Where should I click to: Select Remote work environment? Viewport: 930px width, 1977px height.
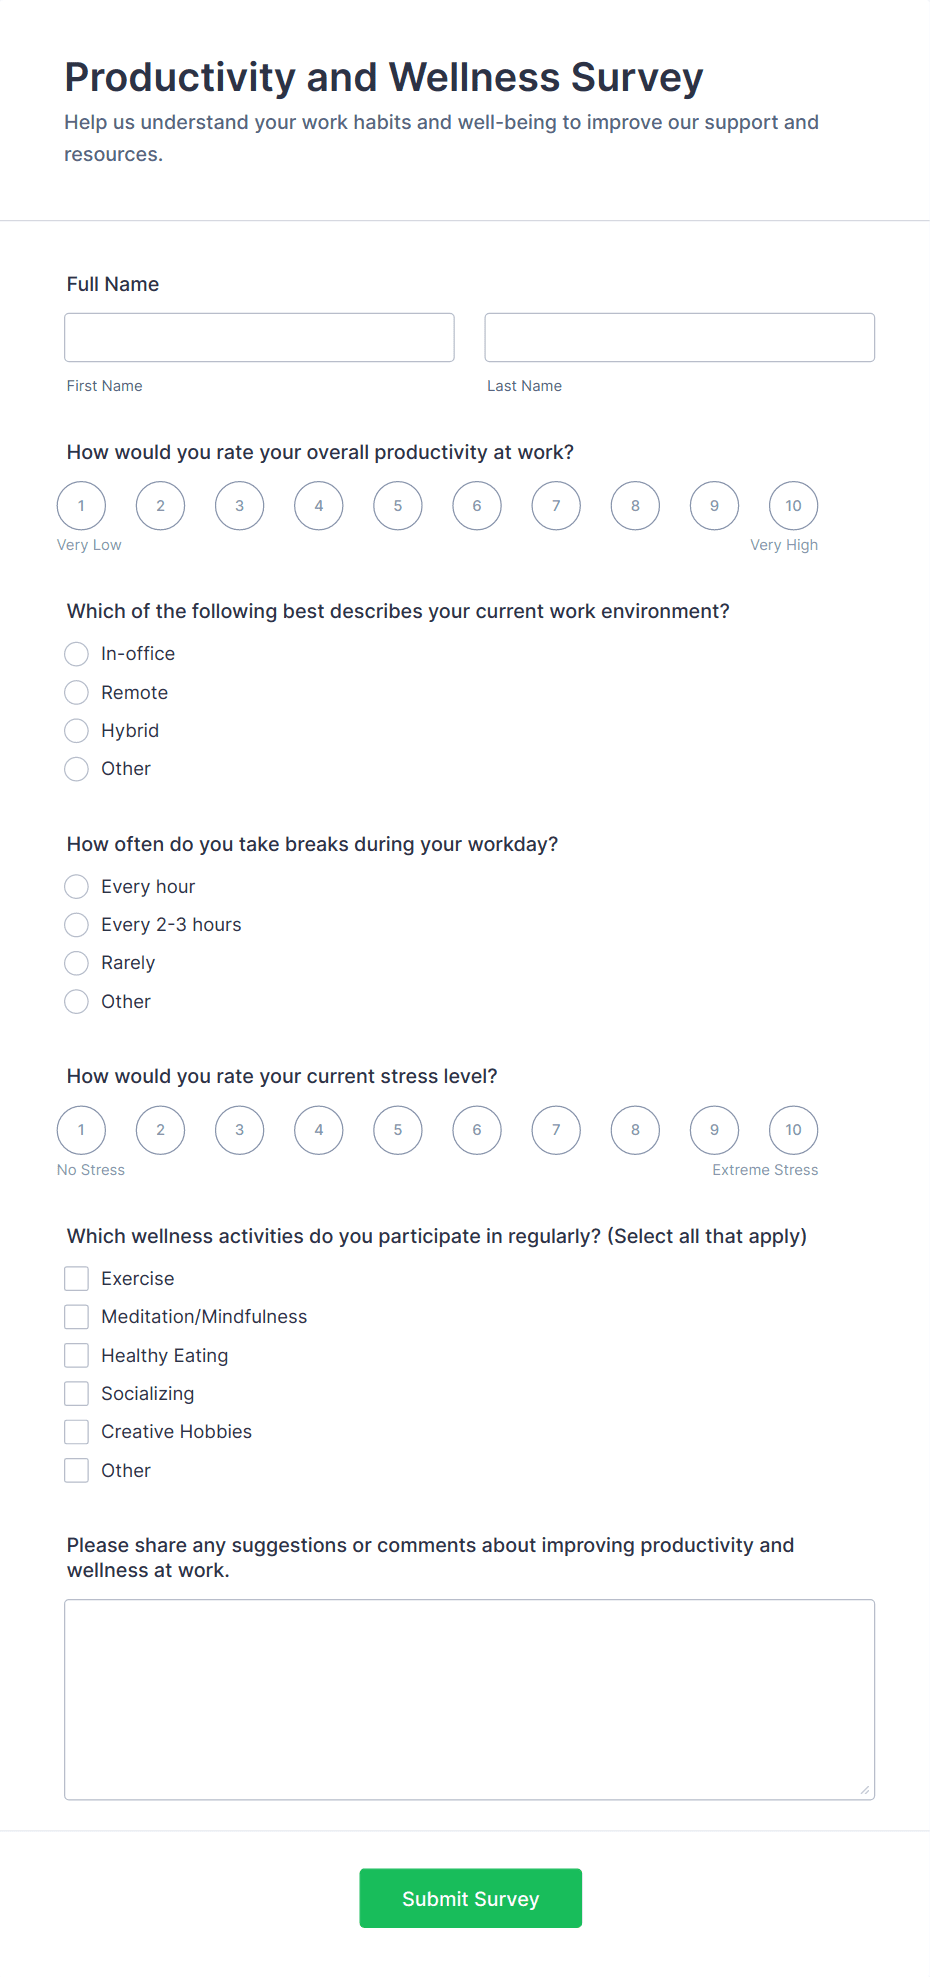(x=76, y=692)
